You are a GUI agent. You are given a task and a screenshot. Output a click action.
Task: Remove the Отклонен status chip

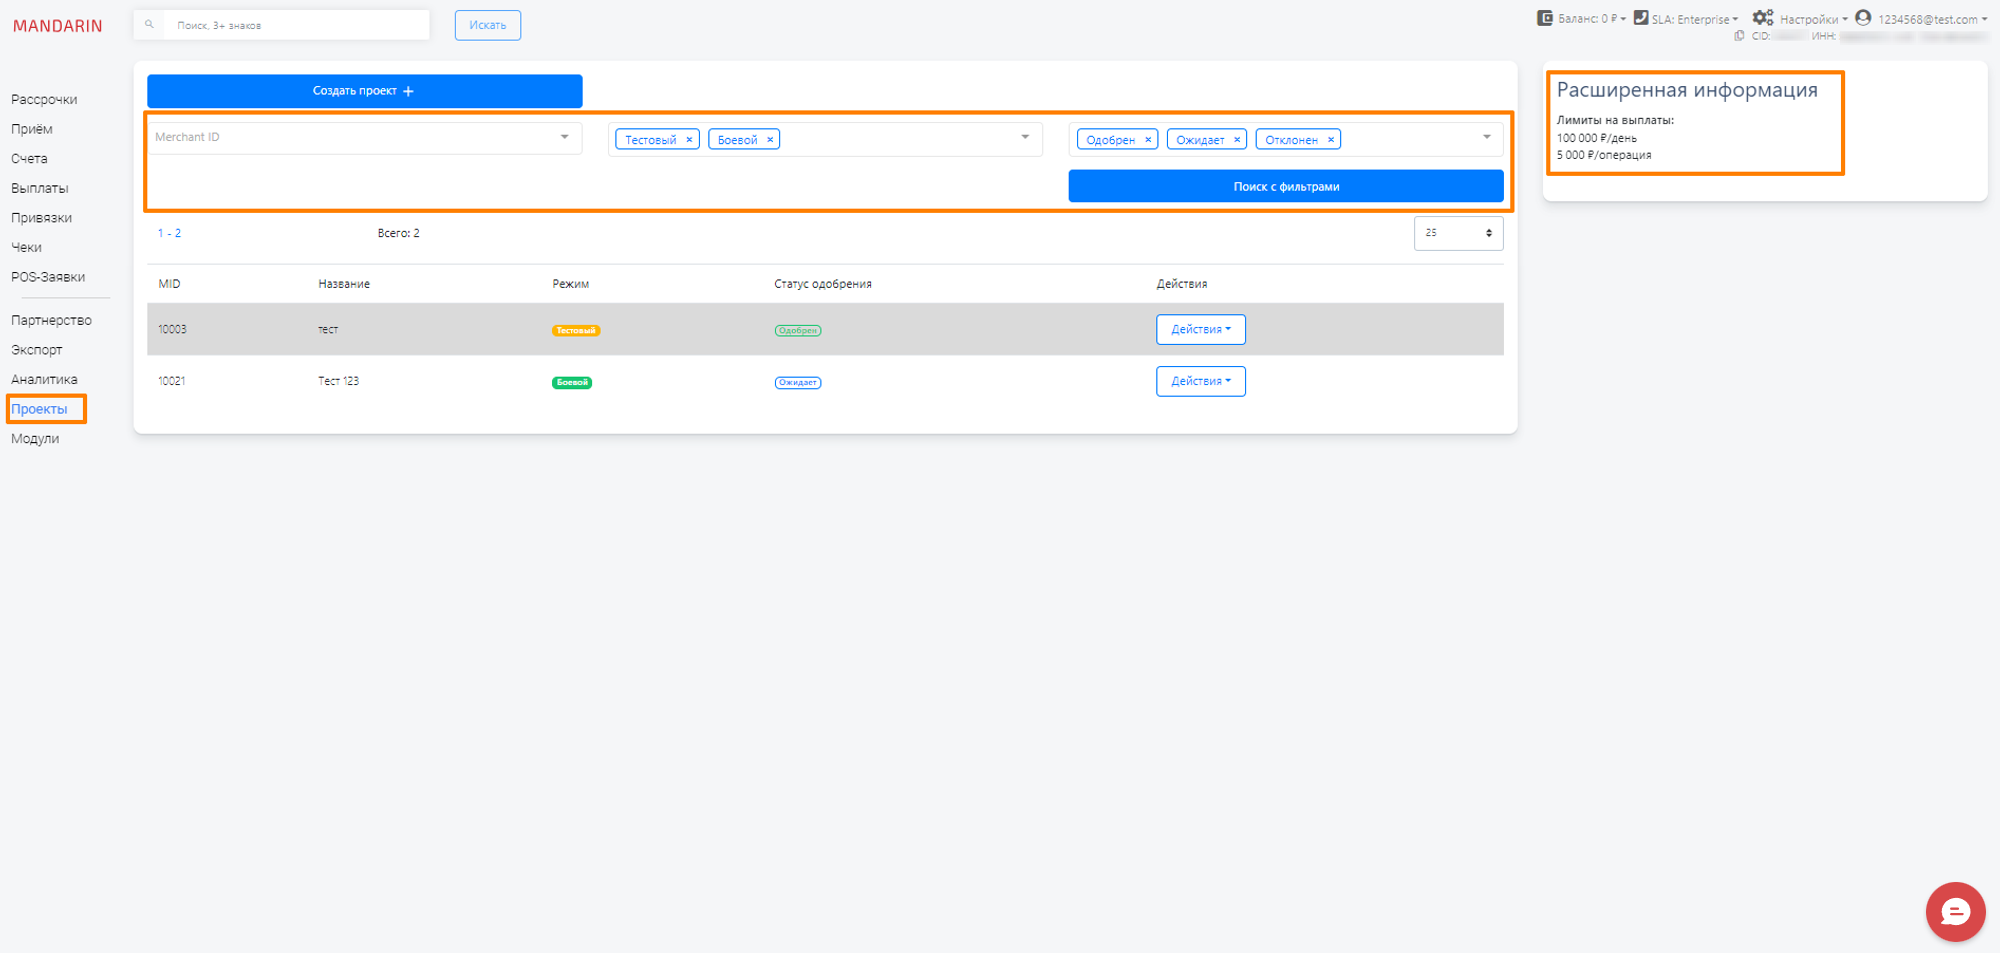[1330, 139]
